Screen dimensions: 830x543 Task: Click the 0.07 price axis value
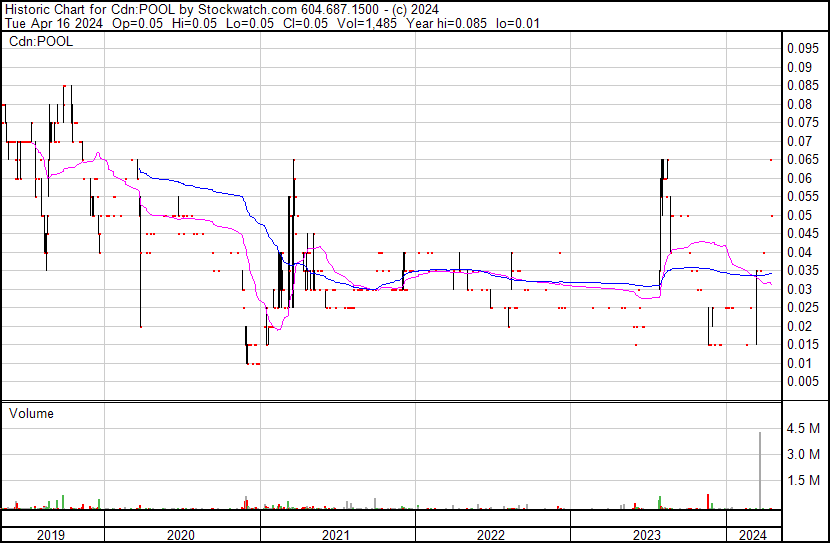[799, 141]
